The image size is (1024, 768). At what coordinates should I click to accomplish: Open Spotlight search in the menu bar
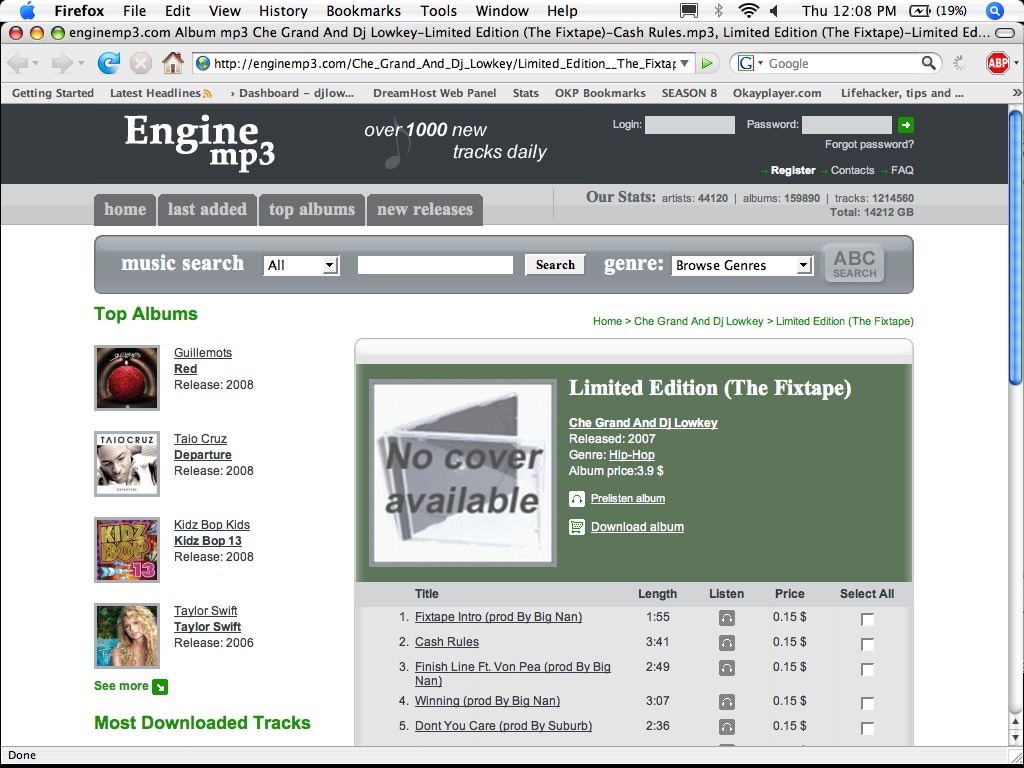pos(995,11)
